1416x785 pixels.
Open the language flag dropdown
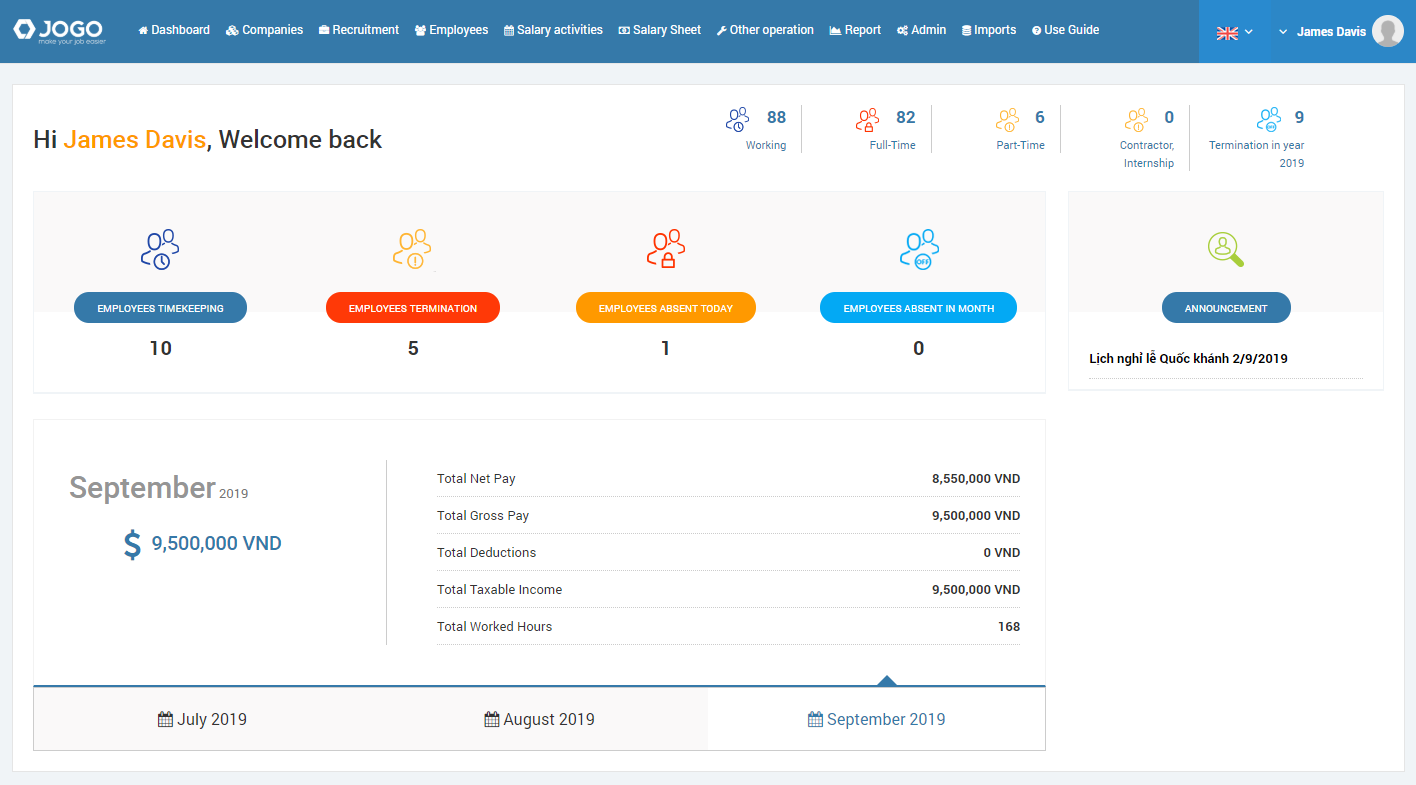[x=1234, y=32]
